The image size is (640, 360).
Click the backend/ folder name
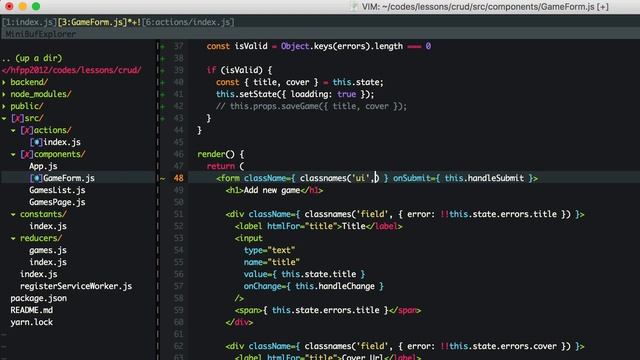point(29,82)
